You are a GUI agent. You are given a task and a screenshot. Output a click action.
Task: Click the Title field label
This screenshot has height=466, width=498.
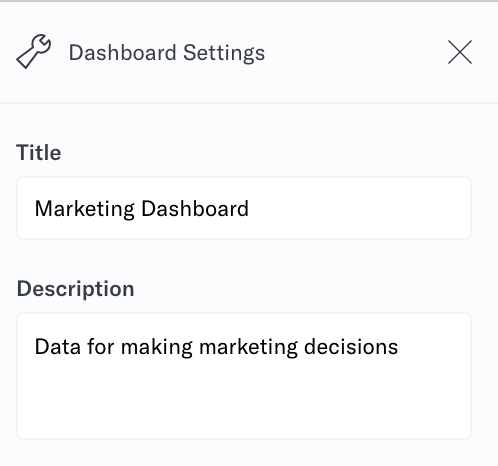39,153
